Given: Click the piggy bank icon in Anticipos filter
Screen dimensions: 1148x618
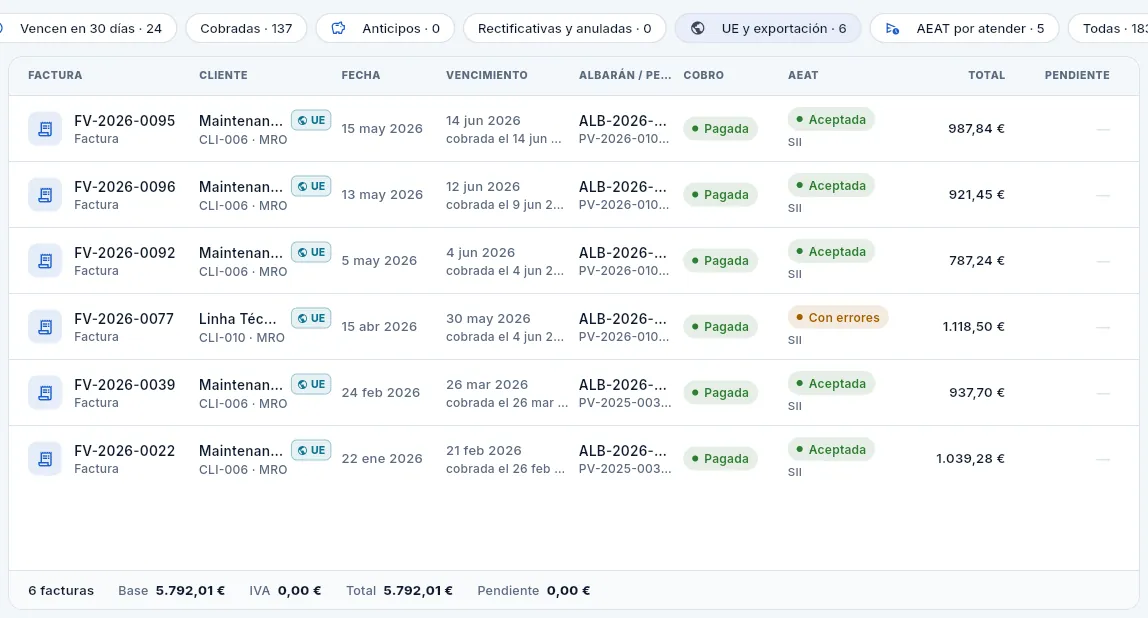Looking at the screenshot, I should (x=338, y=29).
